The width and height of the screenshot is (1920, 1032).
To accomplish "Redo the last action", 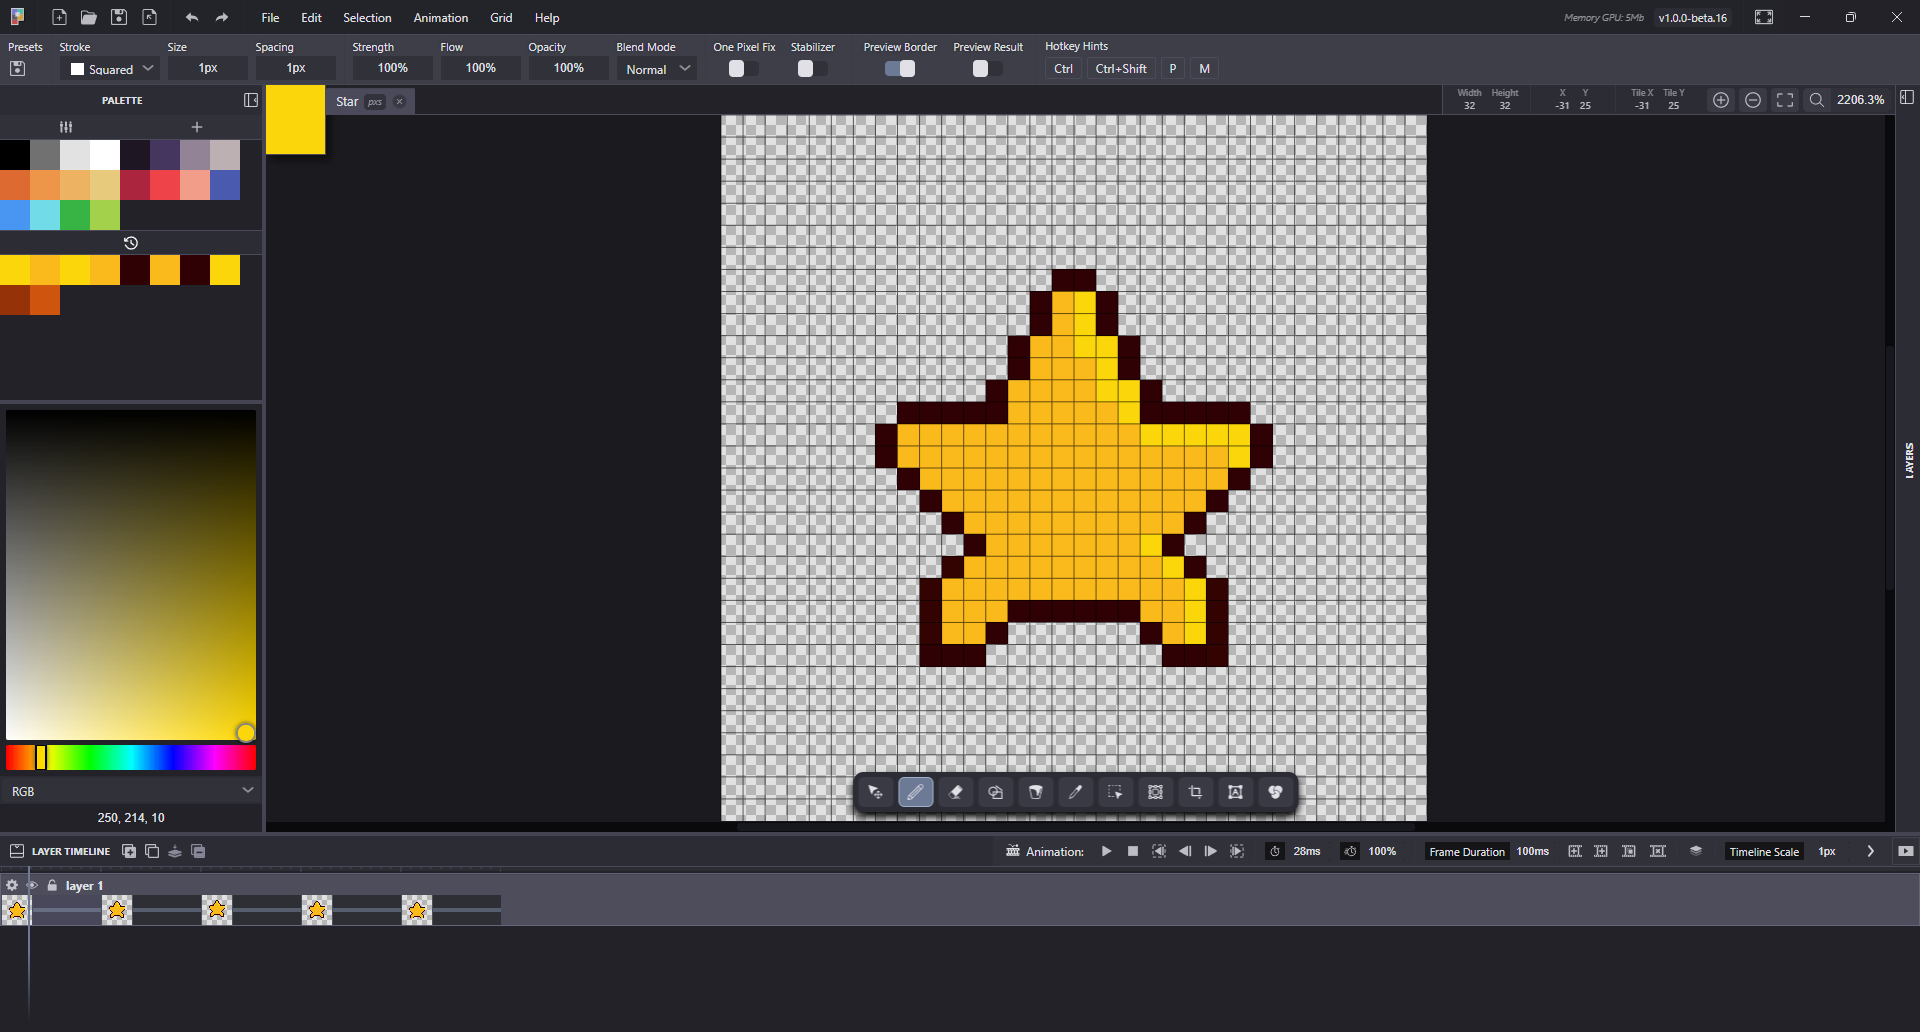I will (222, 17).
